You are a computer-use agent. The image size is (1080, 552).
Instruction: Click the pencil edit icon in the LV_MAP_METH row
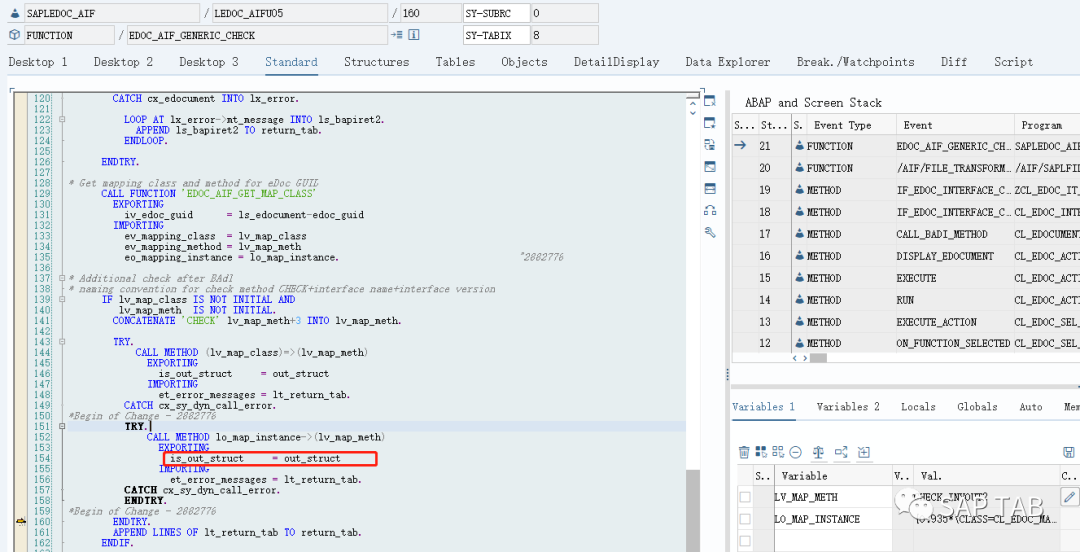coord(1069,496)
